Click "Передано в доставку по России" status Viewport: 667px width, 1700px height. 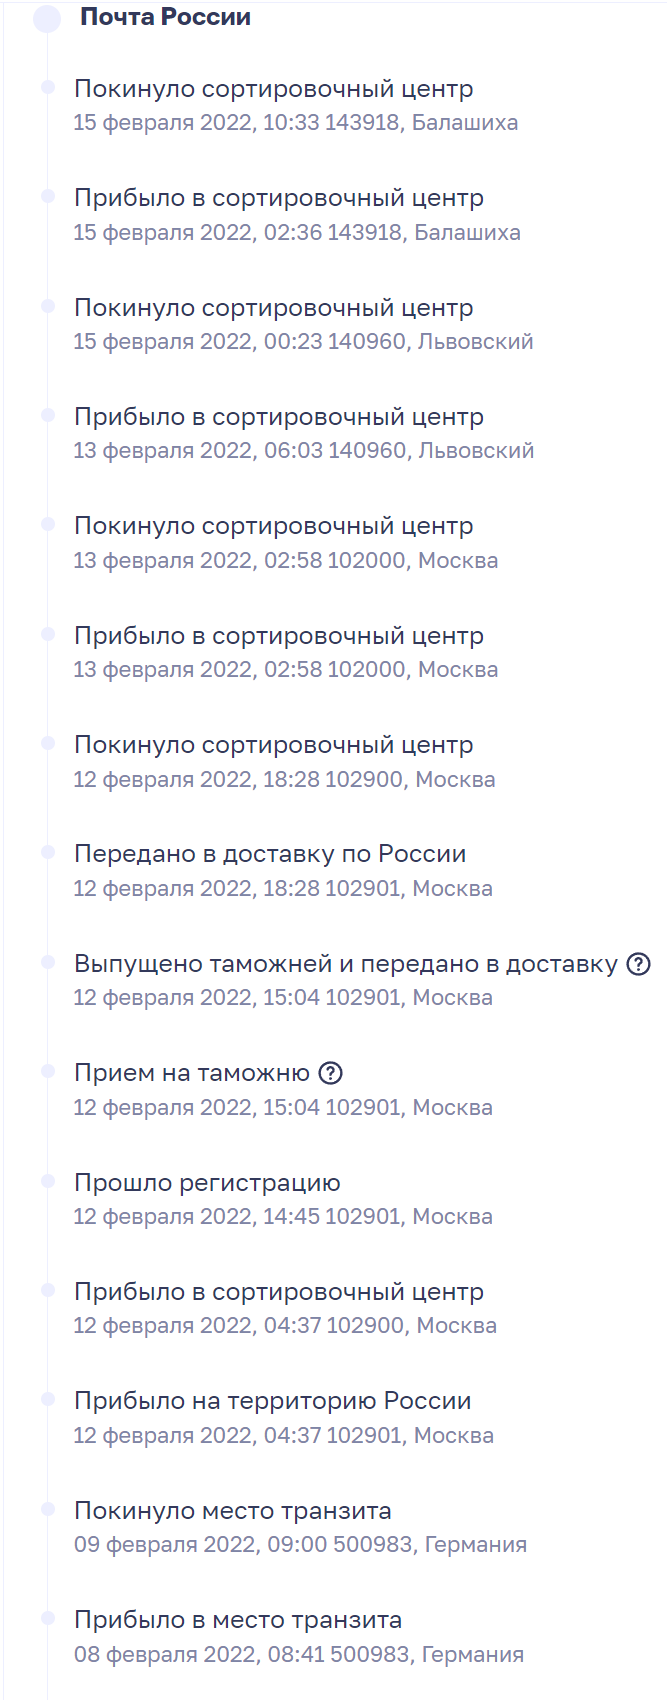point(270,854)
